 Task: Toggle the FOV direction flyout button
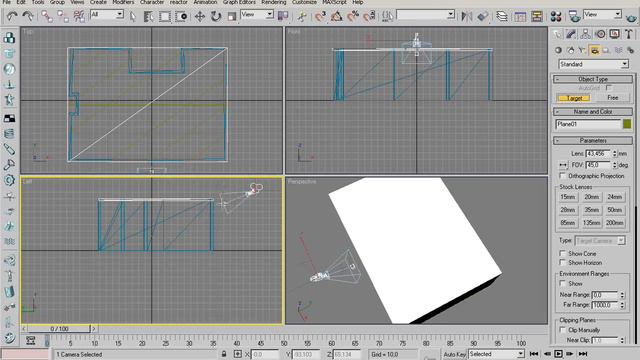[563, 165]
